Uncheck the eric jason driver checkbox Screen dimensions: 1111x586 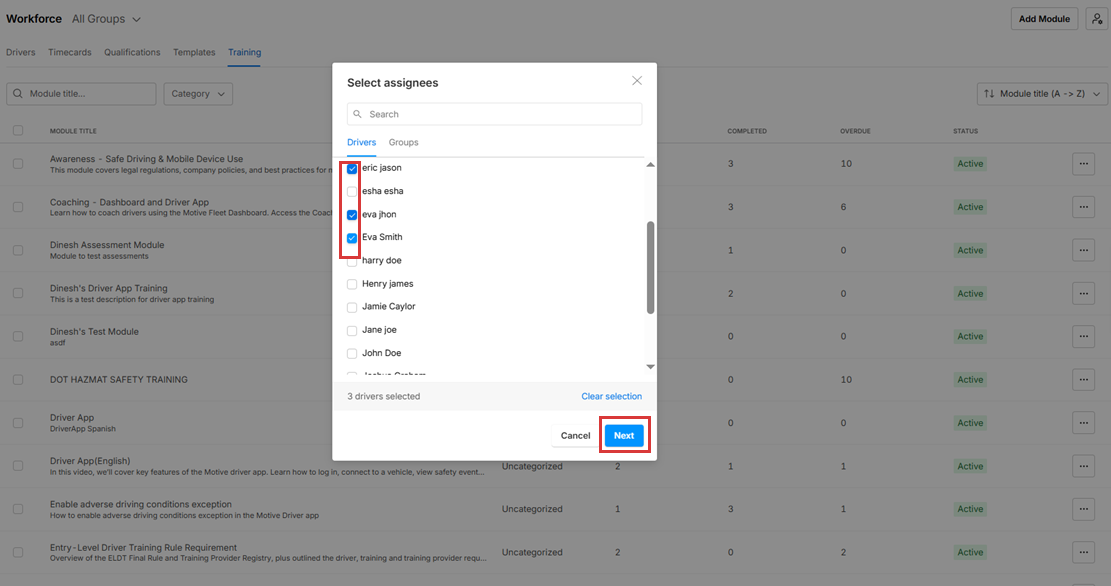352,168
